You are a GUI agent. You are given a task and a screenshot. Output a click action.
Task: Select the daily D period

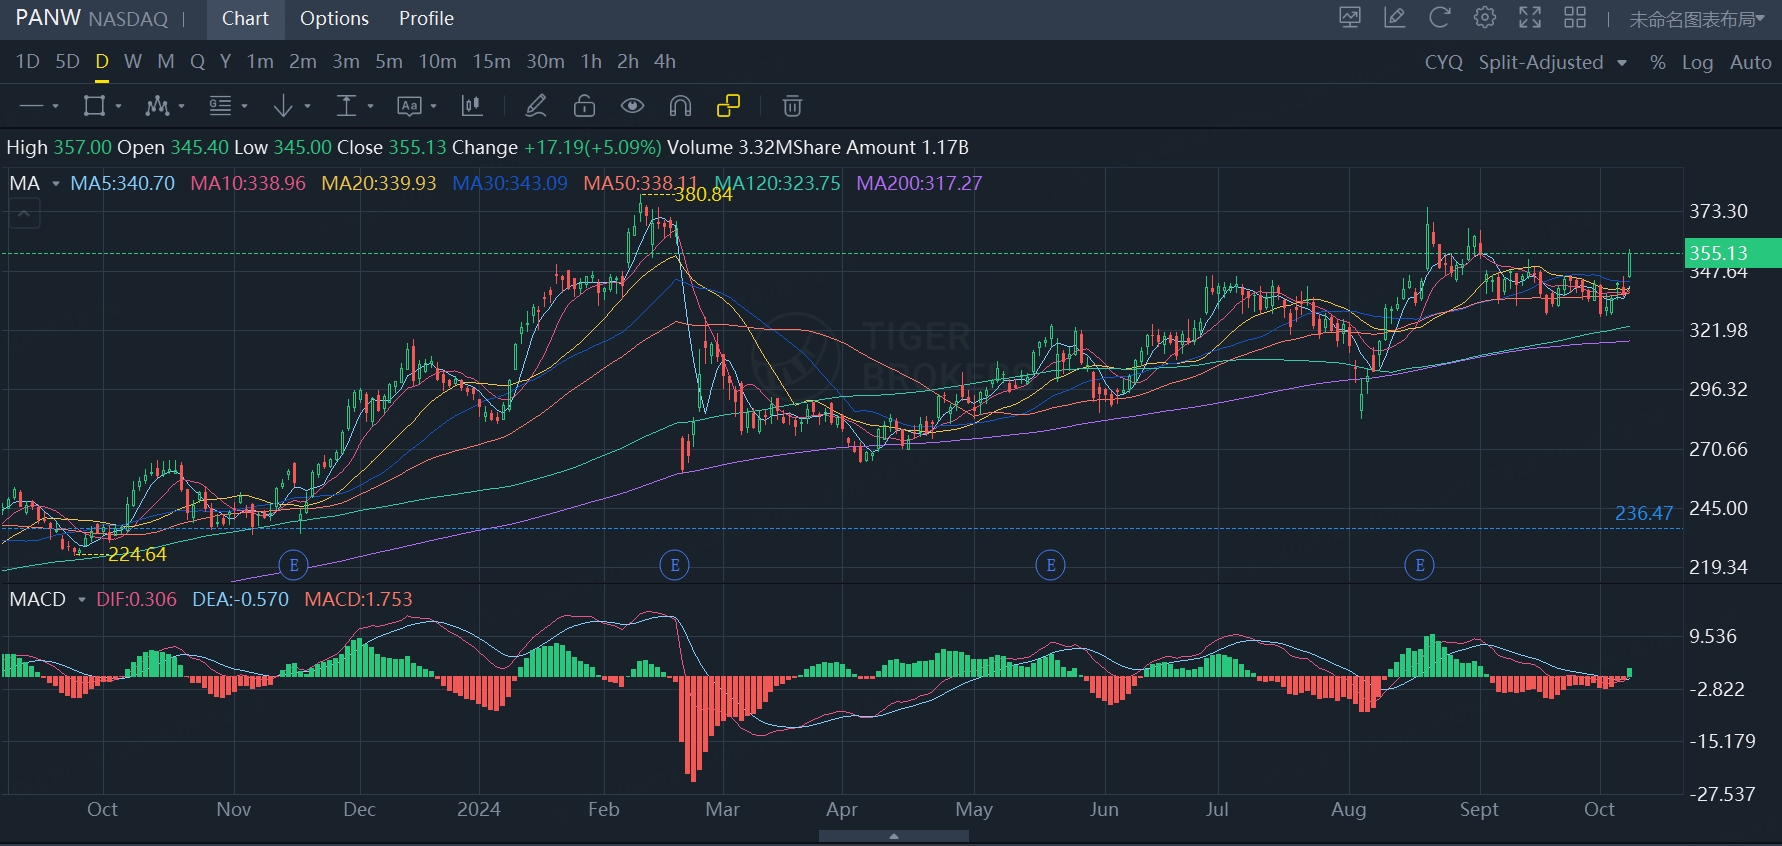pyautogui.click(x=102, y=62)
